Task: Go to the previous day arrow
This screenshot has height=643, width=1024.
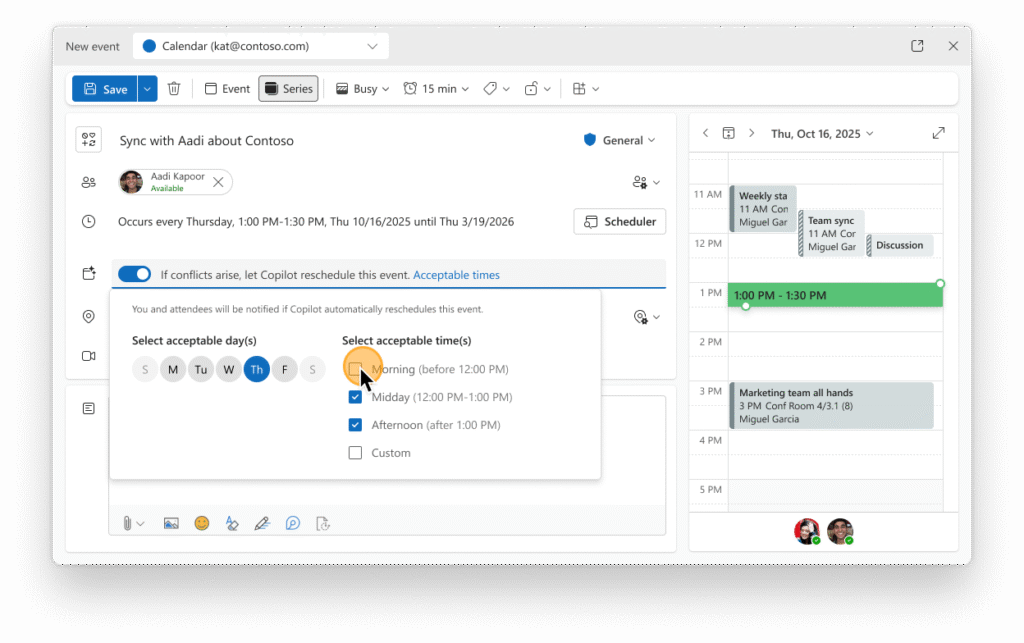Action: [705, 134]
